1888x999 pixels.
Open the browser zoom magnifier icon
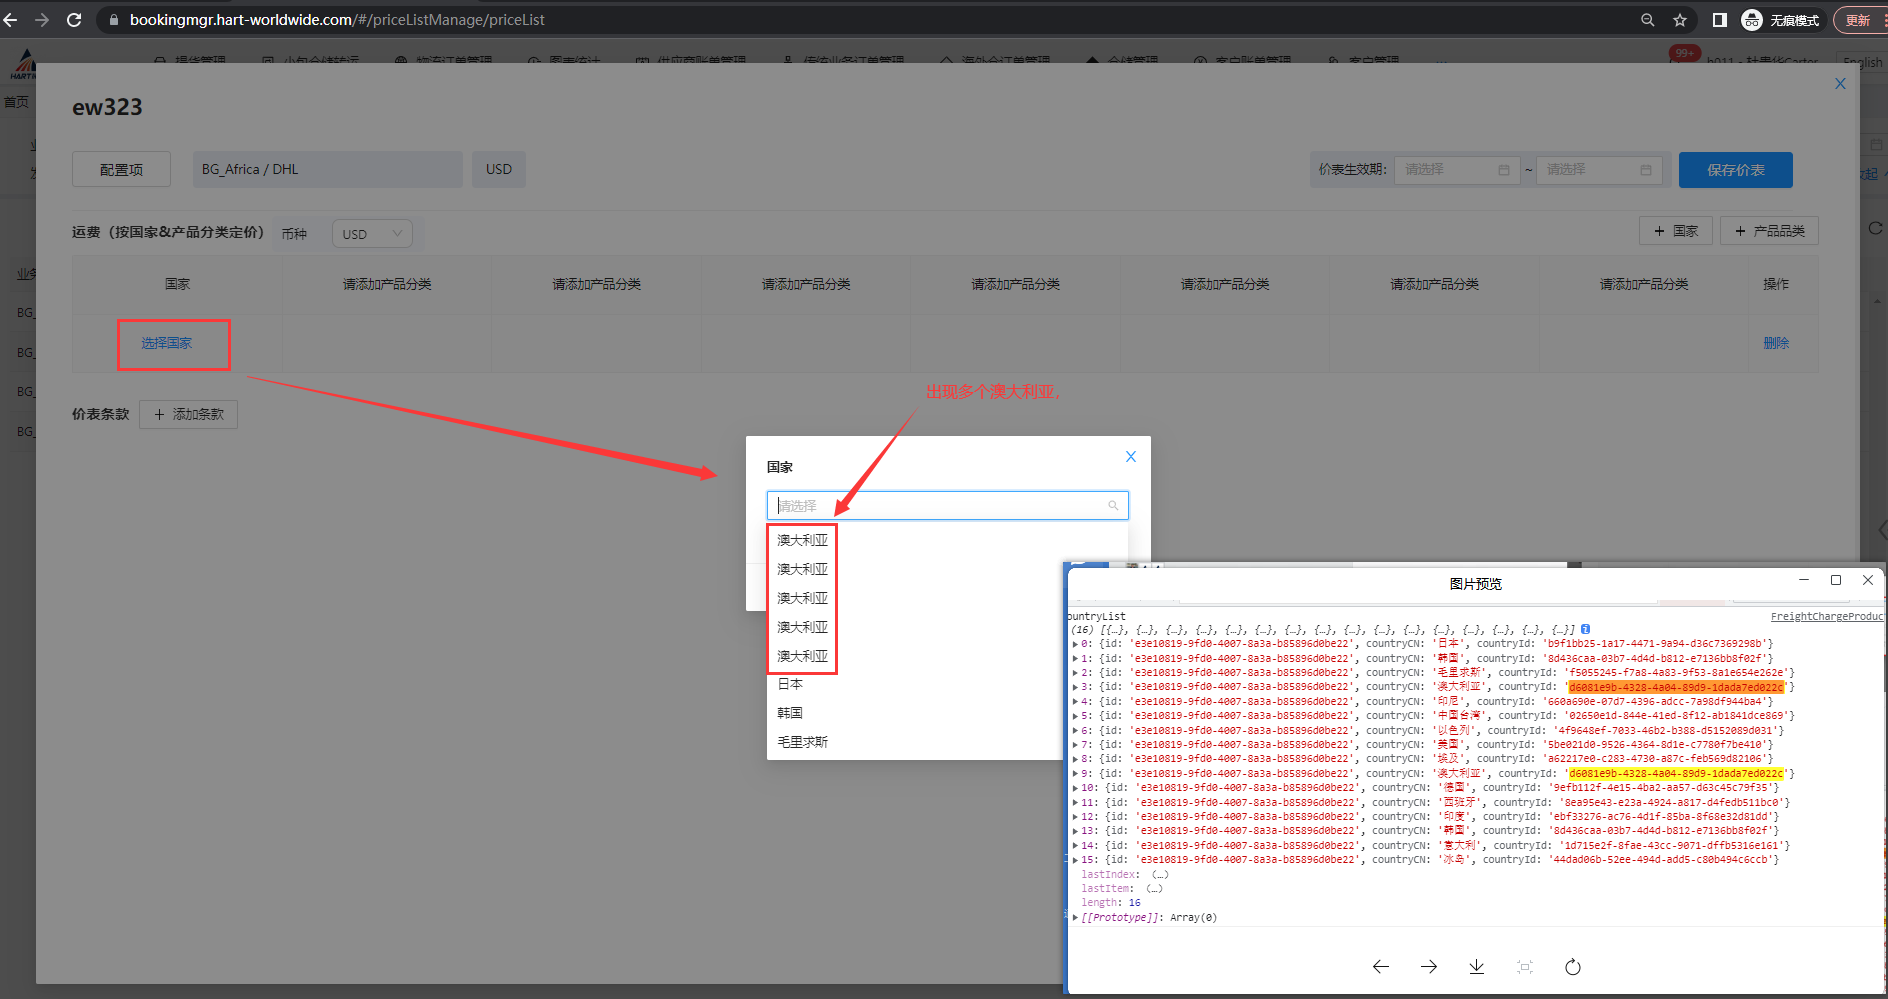1647,20
